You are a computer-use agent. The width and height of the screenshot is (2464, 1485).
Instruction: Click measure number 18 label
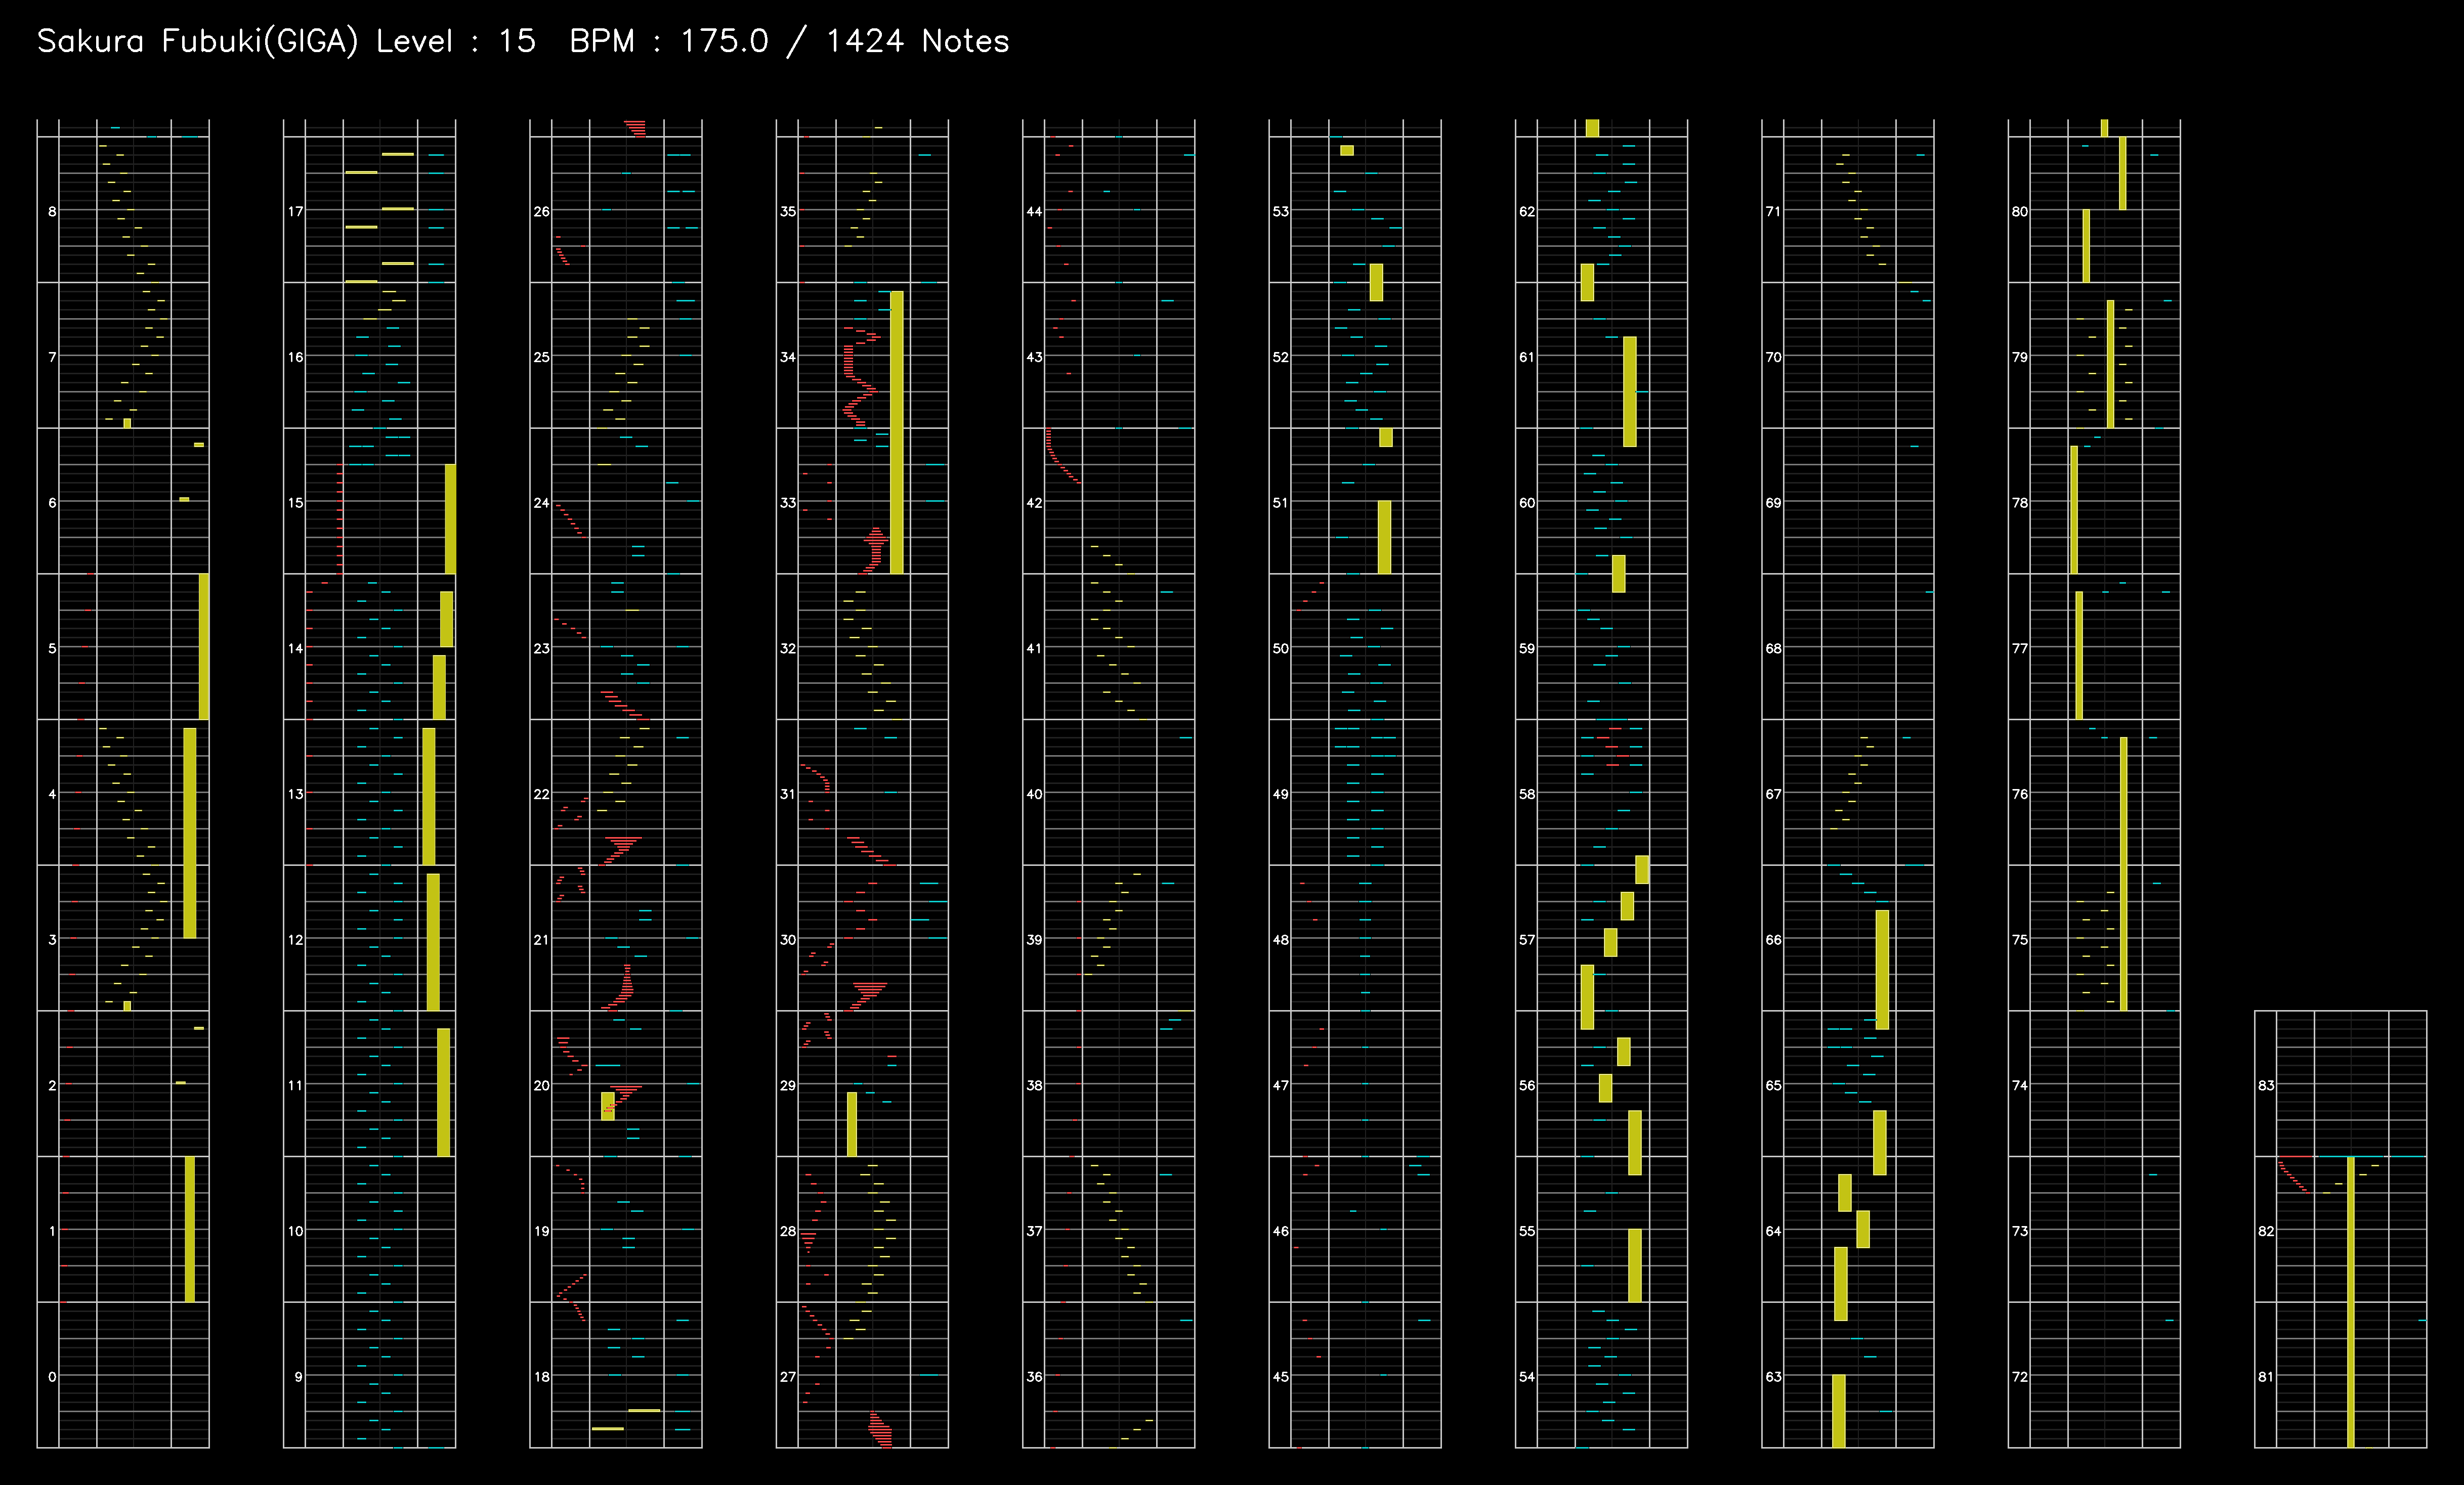(x=541, y=1377)
